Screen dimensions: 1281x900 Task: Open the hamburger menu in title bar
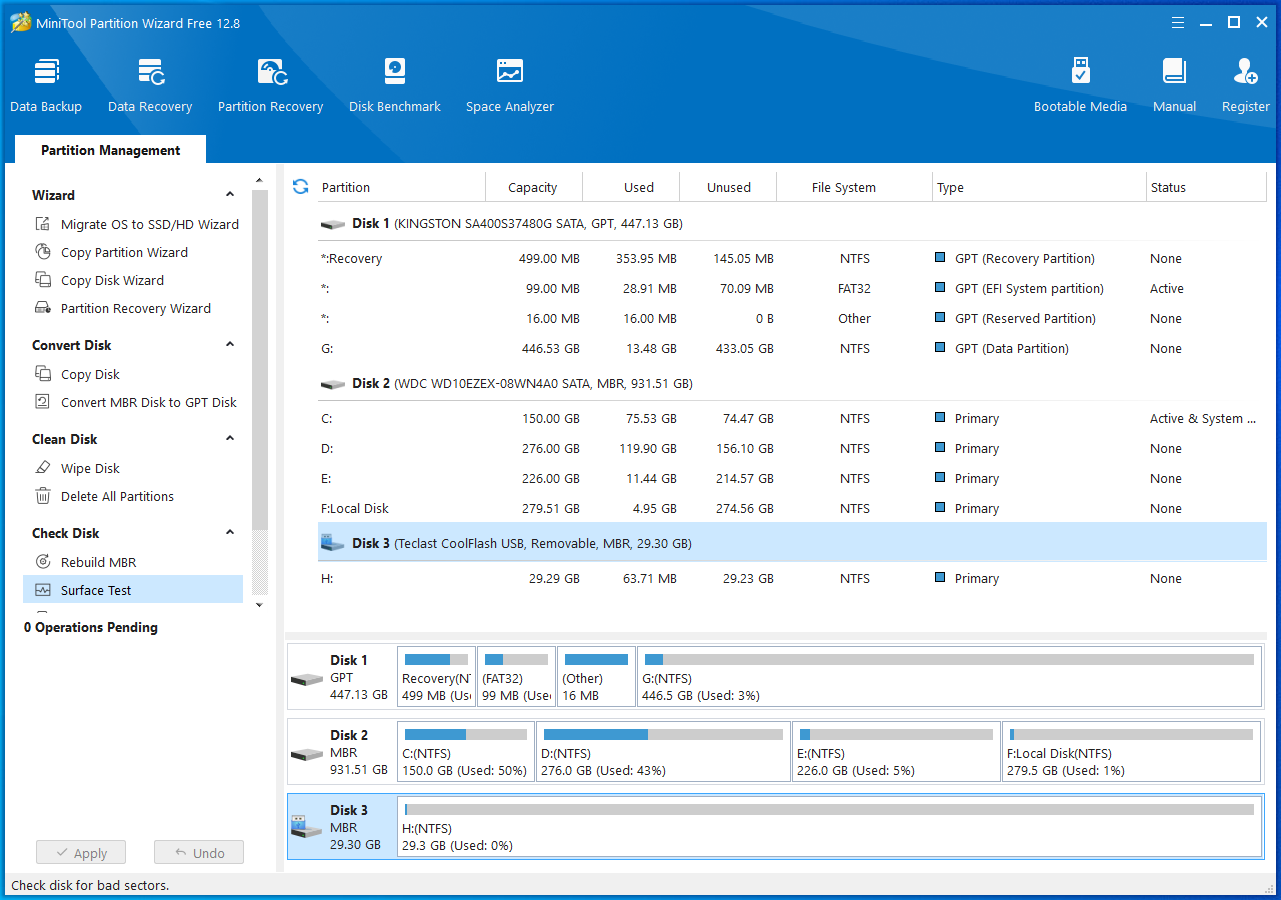click(x=1178, y=22)
